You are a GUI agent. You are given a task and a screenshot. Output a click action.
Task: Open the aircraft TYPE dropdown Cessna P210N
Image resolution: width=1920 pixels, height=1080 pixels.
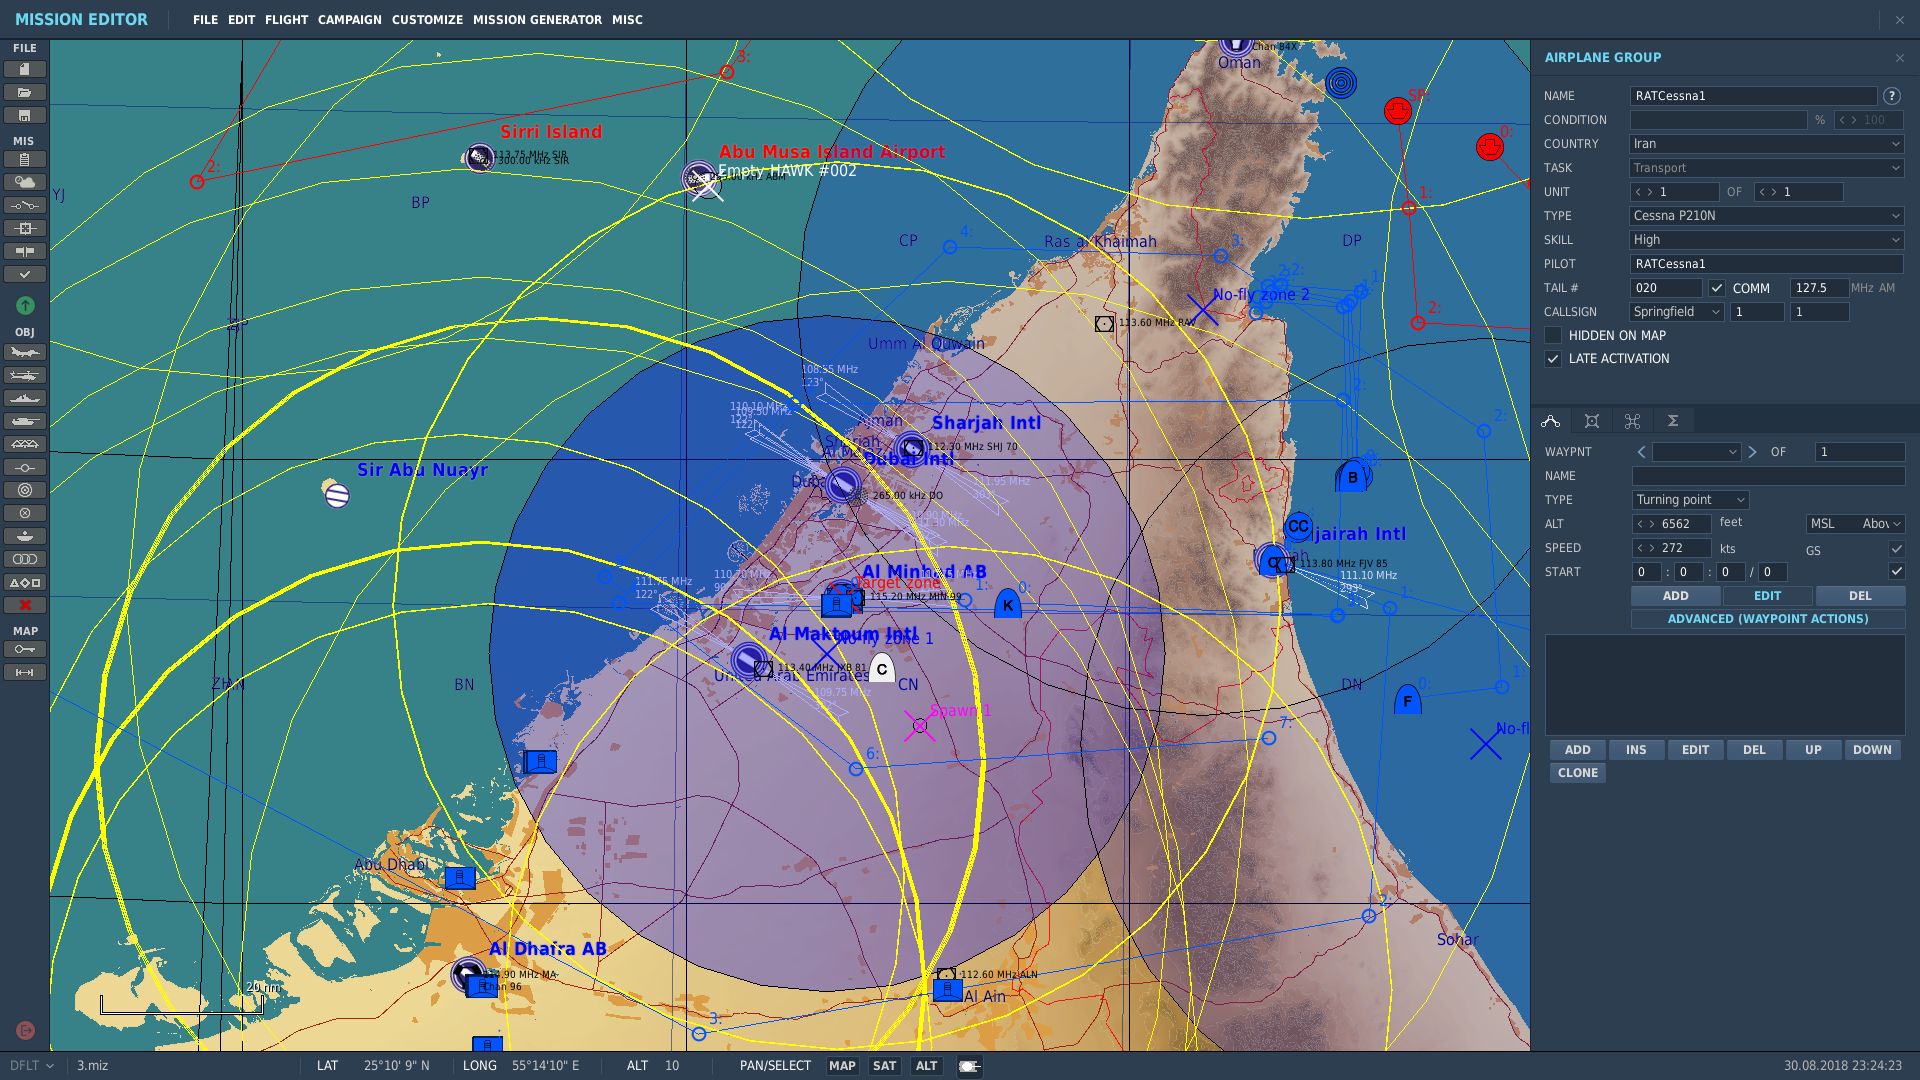[x=1766, y=216]
